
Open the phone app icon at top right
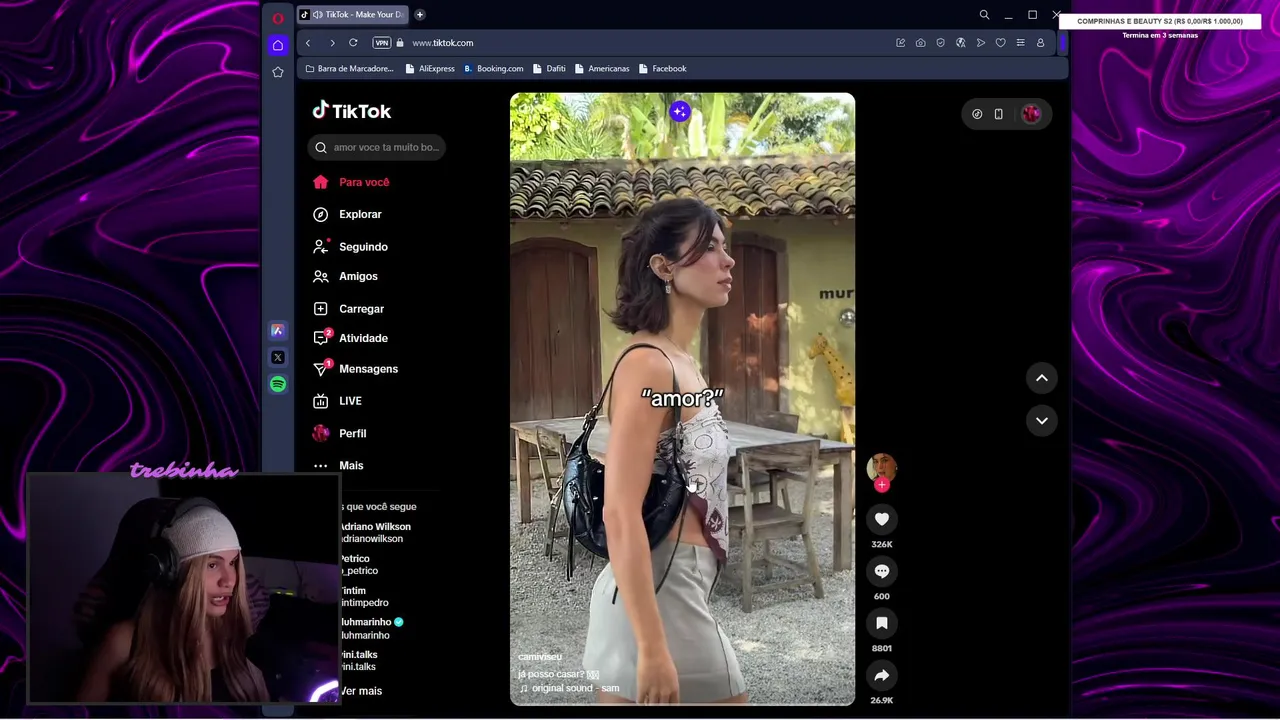click(x=998, y=114)
